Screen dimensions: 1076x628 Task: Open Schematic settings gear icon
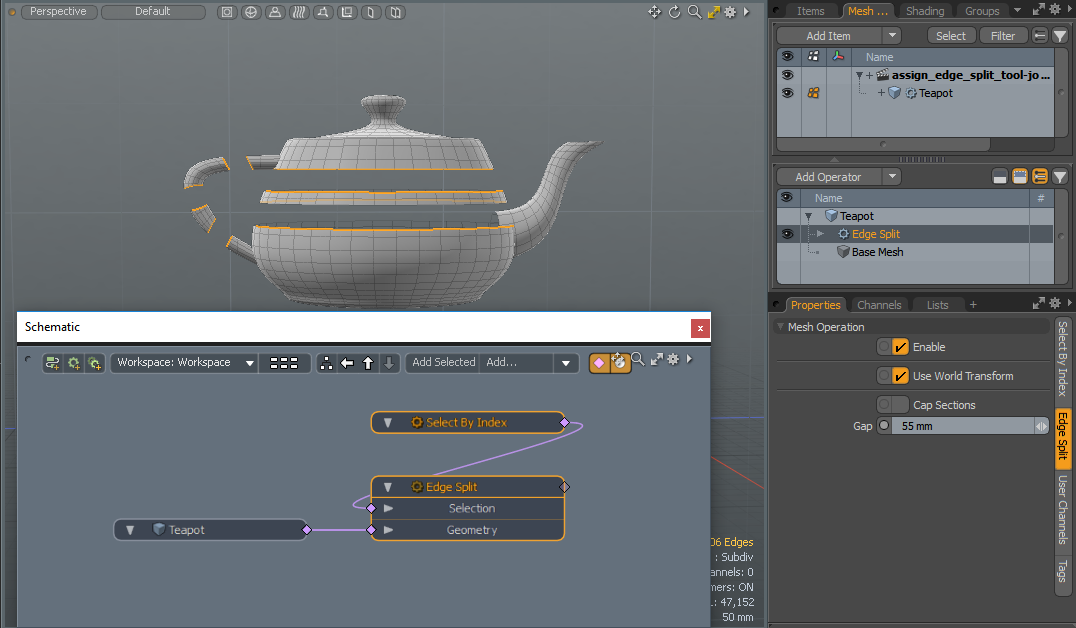673,360
